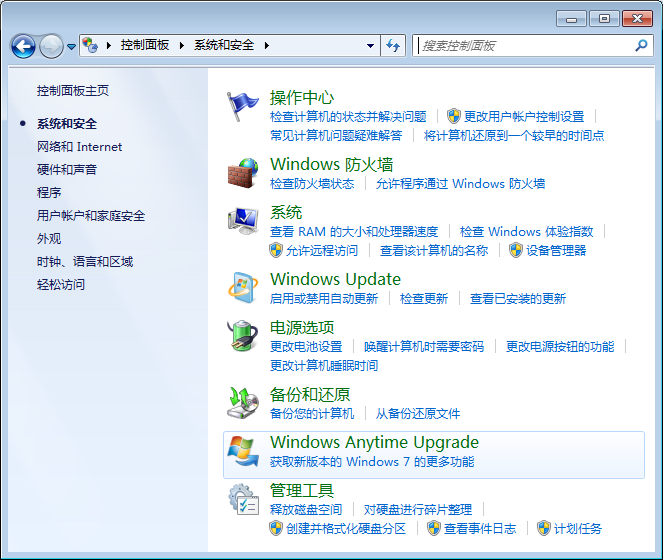Open the 操作中心 heading link
The image size is (663, 560).
pyautogui.click(x=302, y=98)
